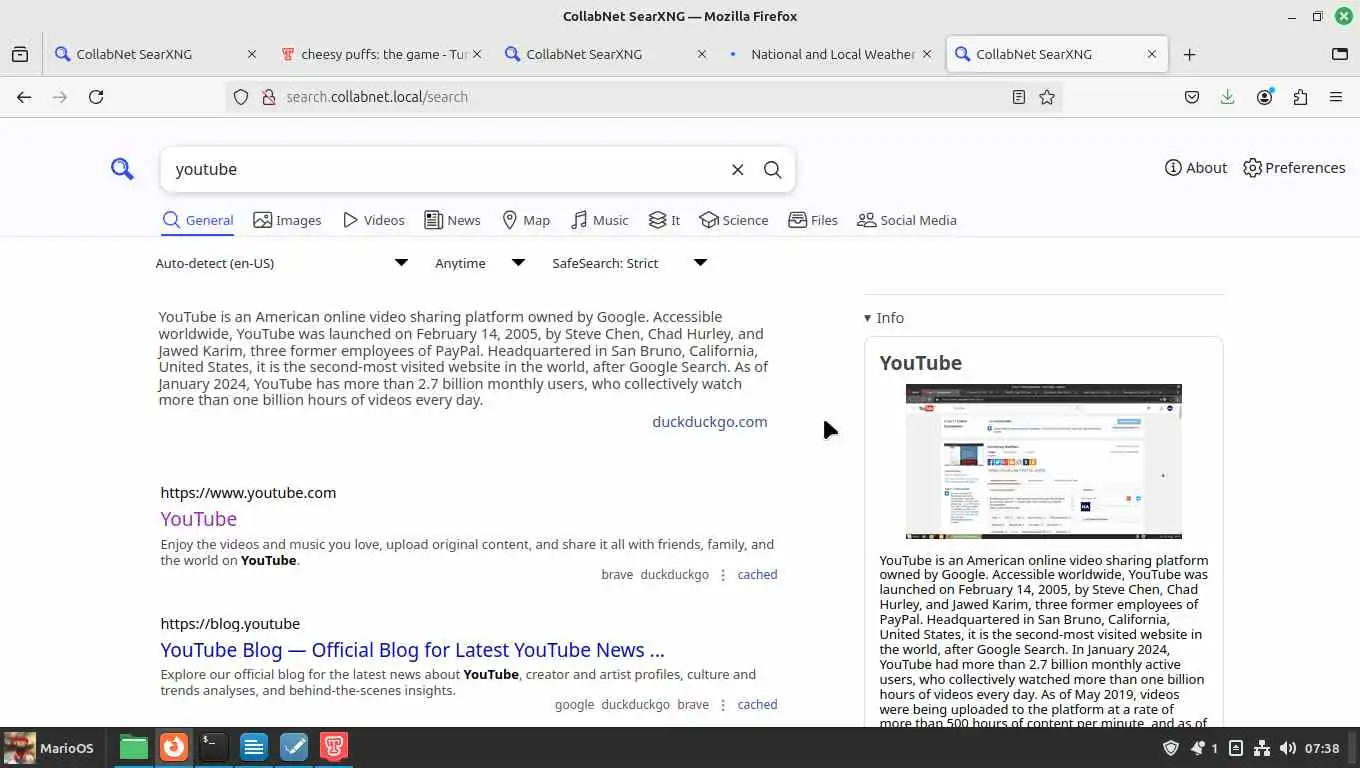Open Firefox downloads panel

point(1228,97)
